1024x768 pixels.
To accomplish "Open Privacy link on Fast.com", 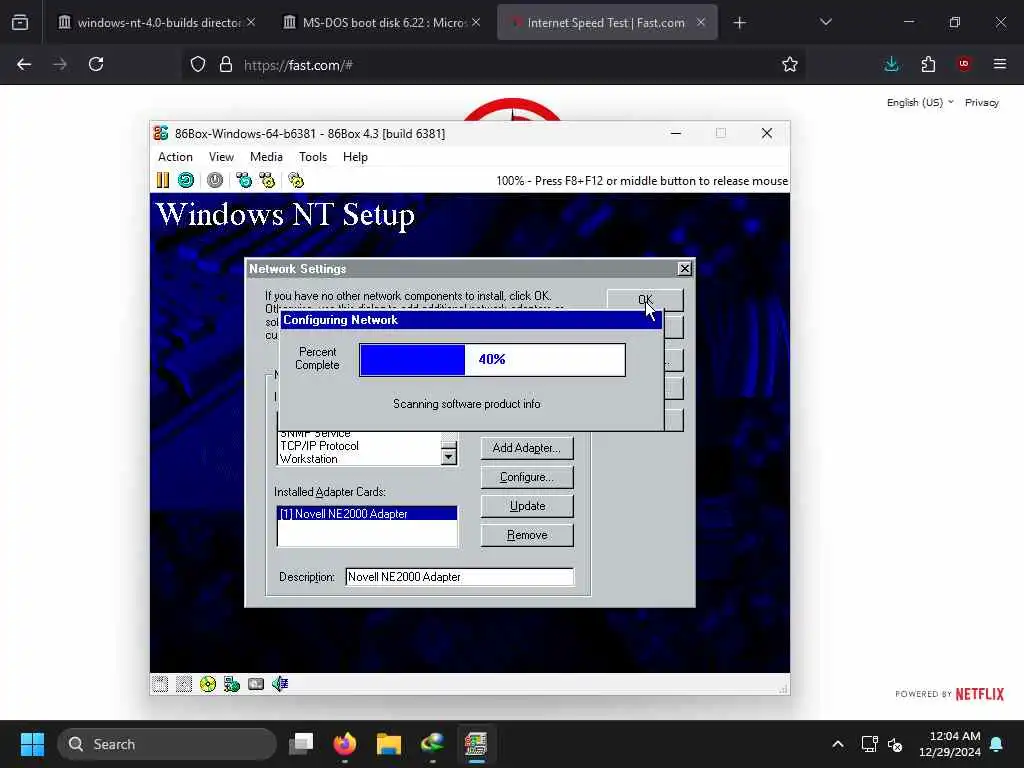I will 982,103.
